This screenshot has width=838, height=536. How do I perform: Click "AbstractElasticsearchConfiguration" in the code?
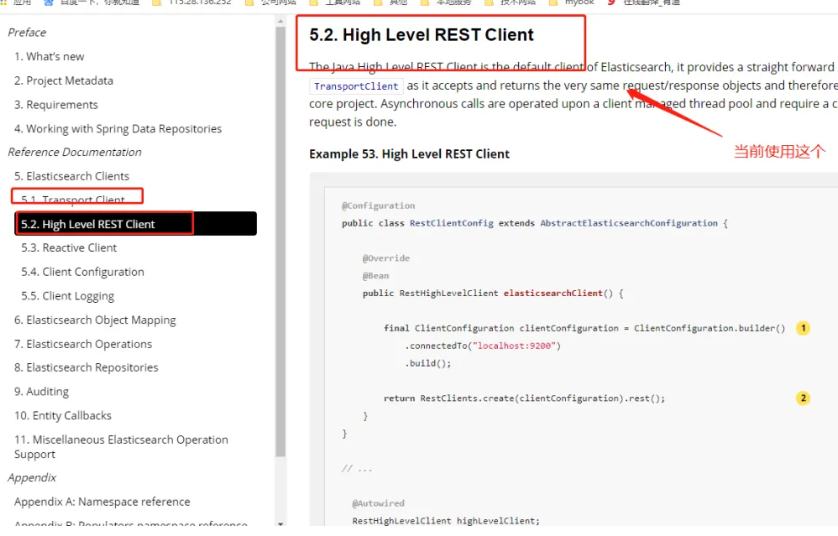628,223
